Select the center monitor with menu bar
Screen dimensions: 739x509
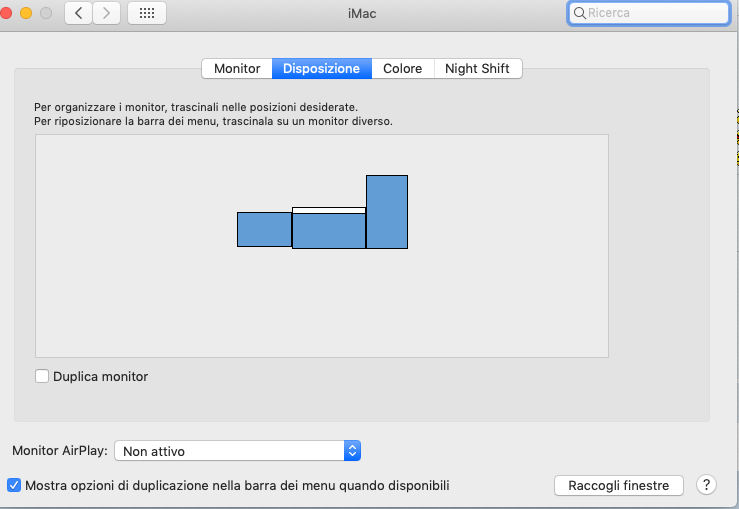[329, 232]
